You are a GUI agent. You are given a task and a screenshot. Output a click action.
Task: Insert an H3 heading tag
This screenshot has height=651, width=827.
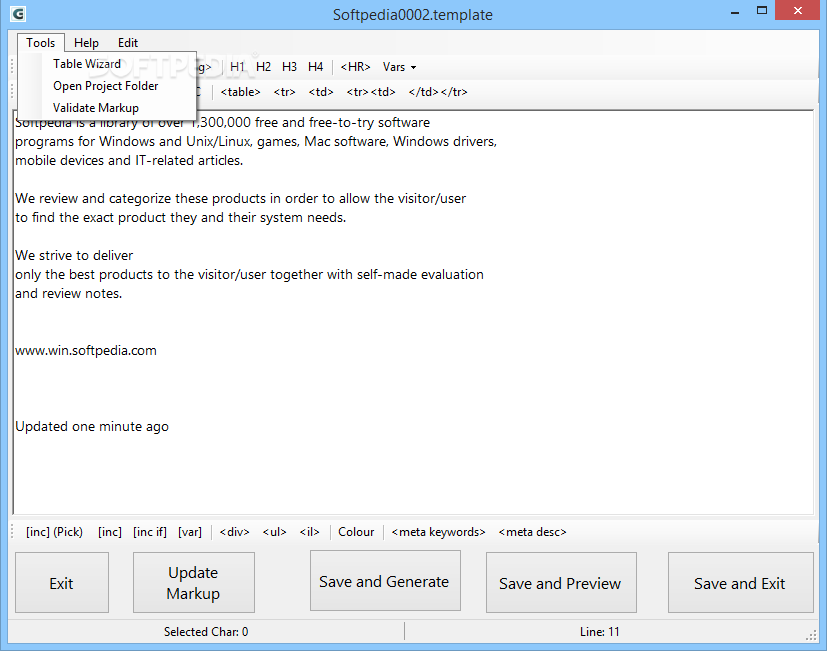289,67
